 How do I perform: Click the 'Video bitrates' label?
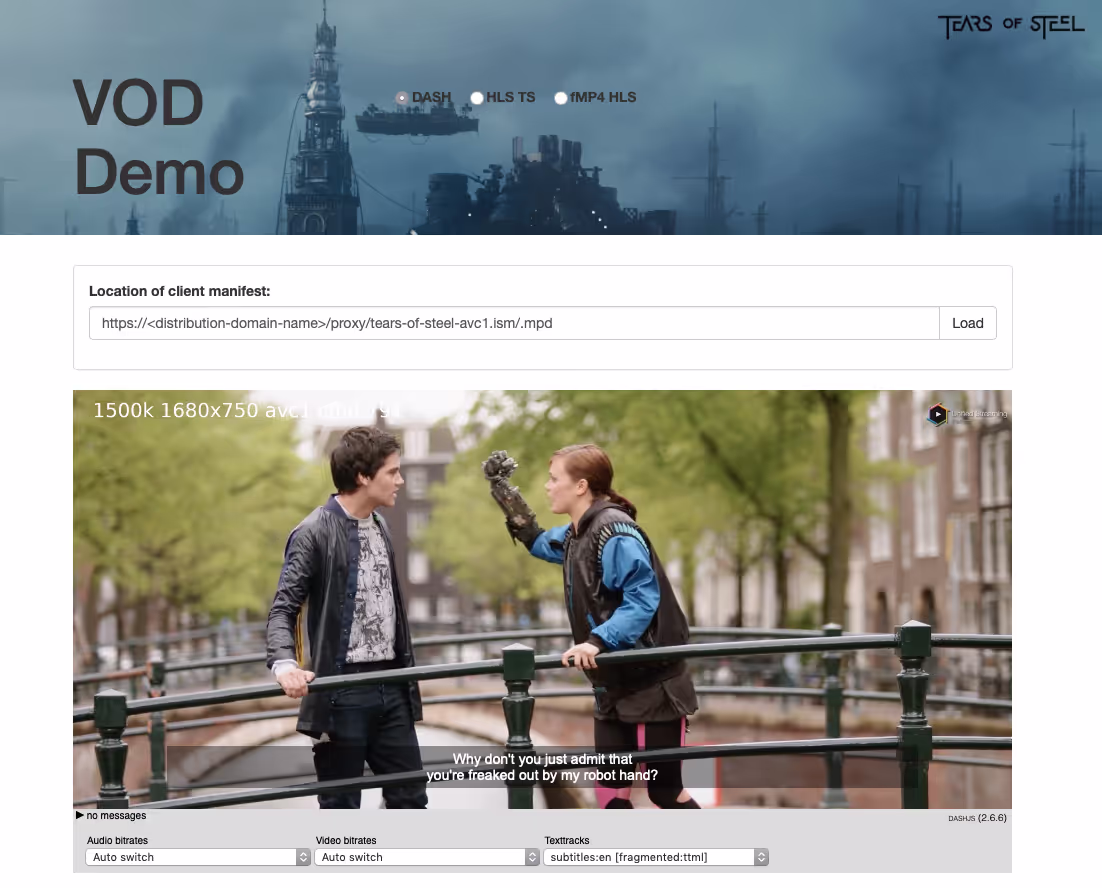[x=346, y=840]
